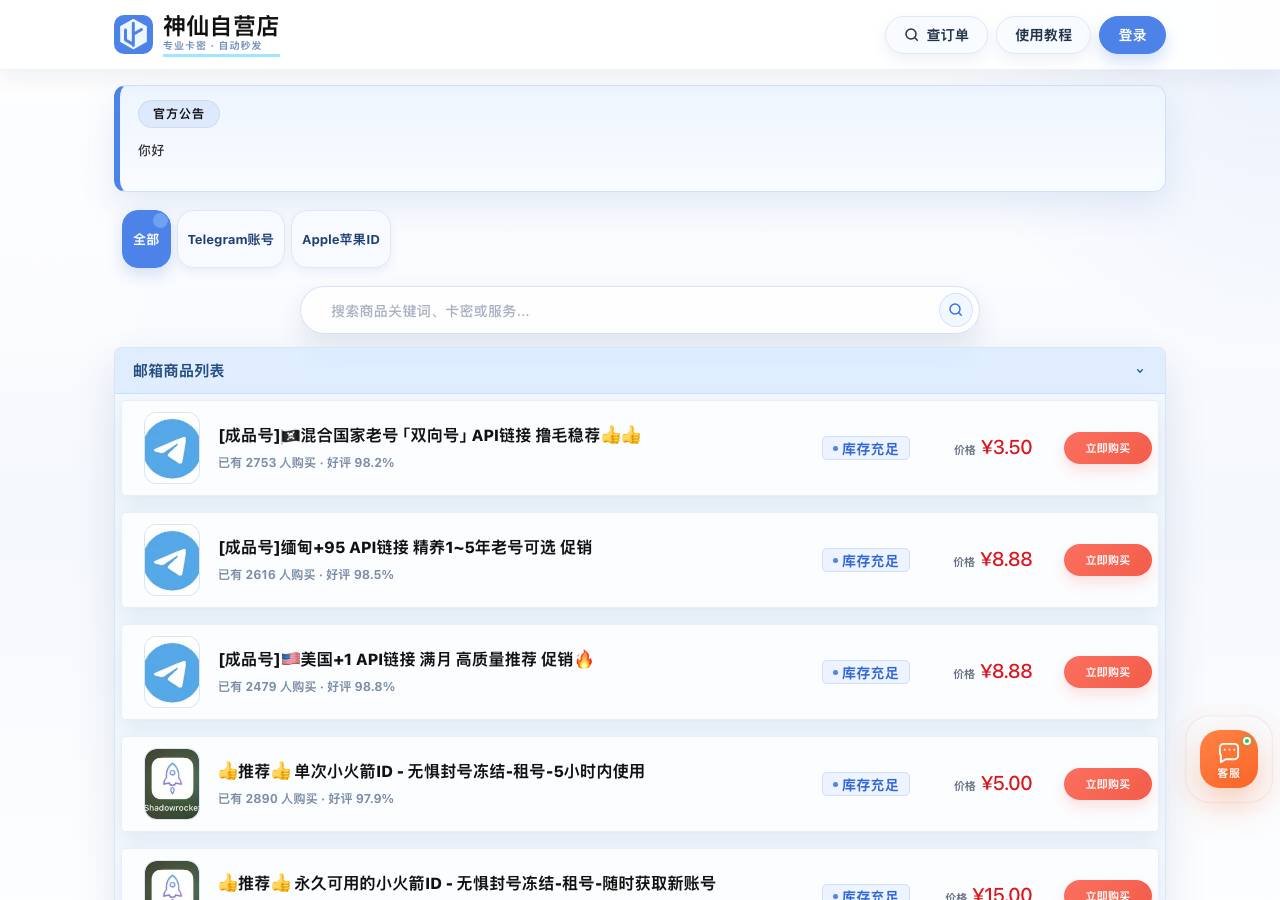Screen dimensions: 1280x900
Task: Click Telegram icon of 缅甸+95 product
Action: (172, 560)
